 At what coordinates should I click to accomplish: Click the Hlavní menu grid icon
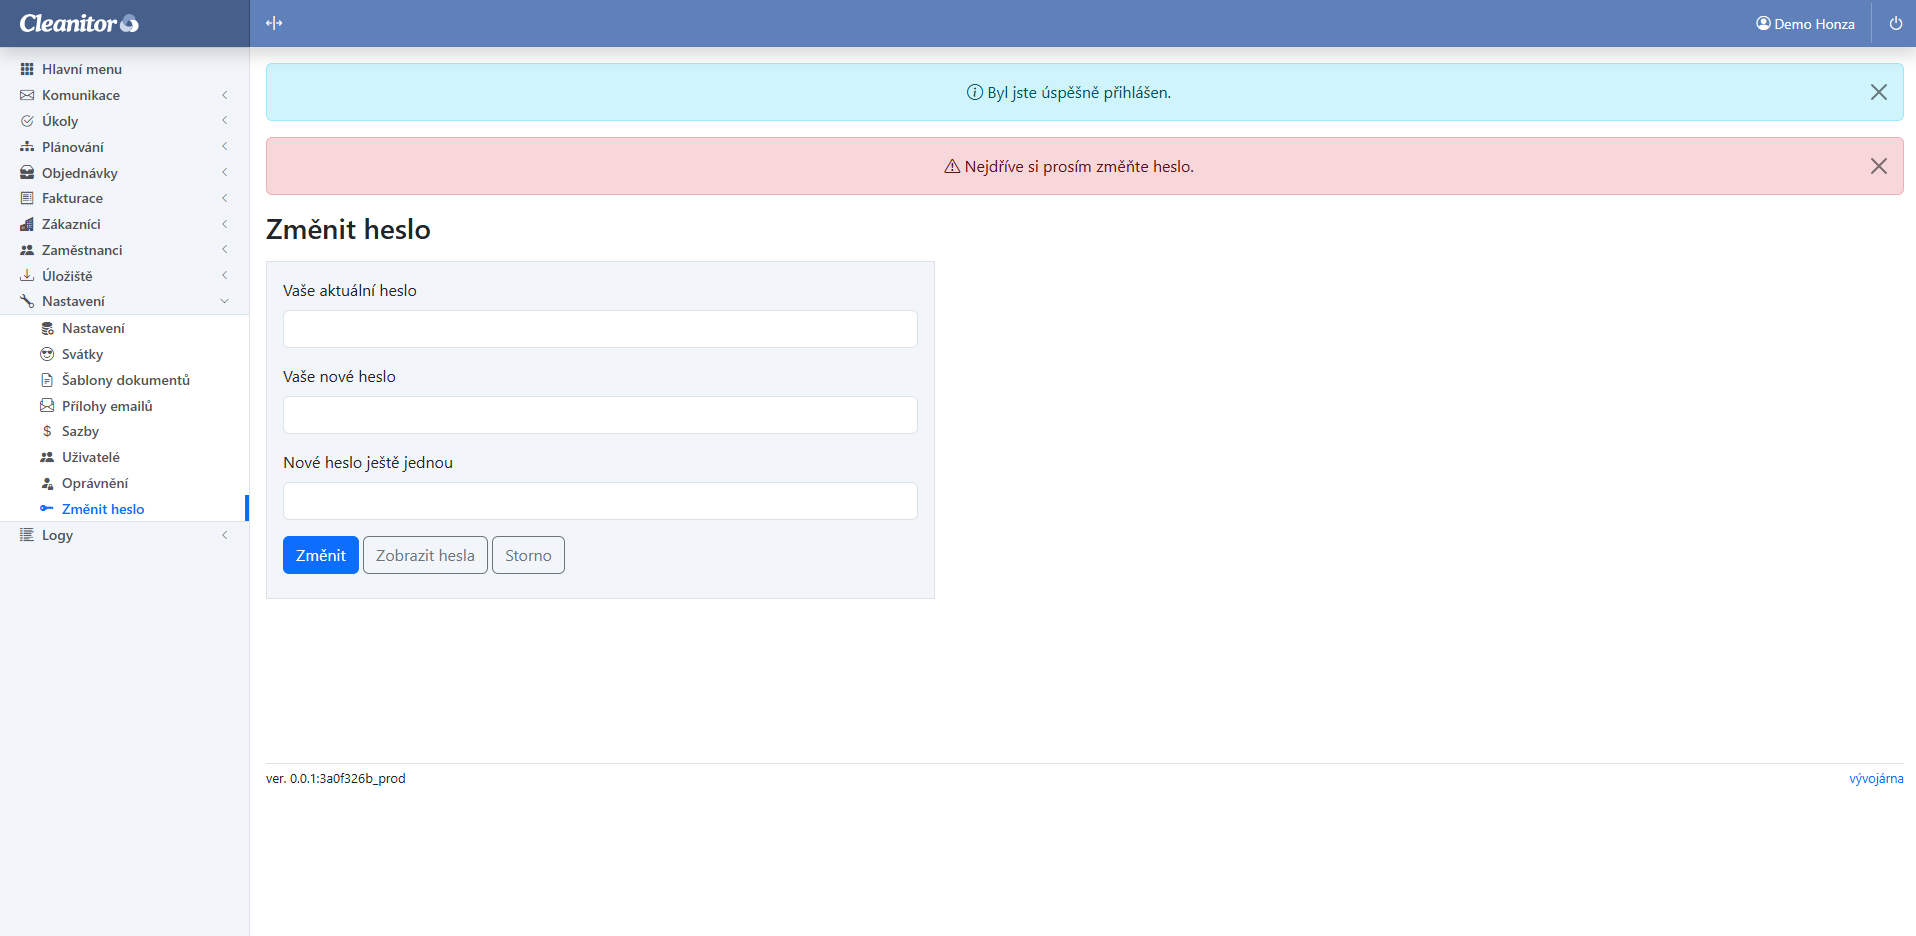[x=27, y=69]
